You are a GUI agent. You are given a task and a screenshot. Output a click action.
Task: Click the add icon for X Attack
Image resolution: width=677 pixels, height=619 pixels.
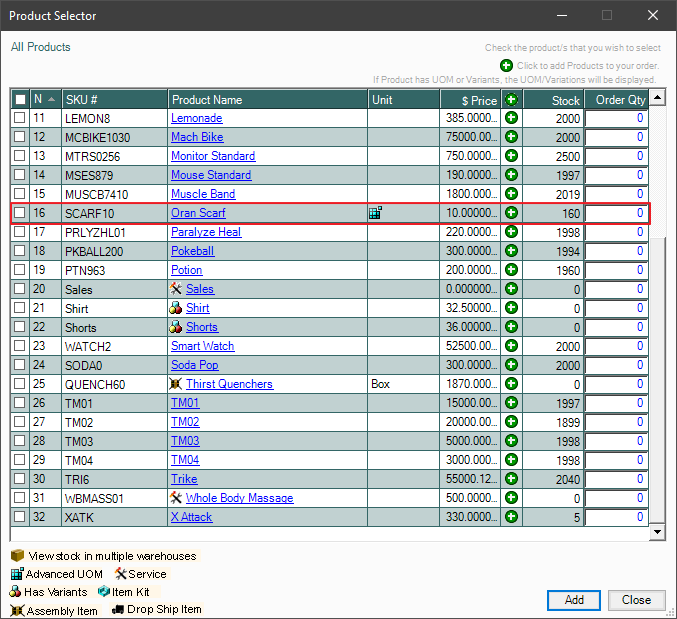tap(511, 517)
